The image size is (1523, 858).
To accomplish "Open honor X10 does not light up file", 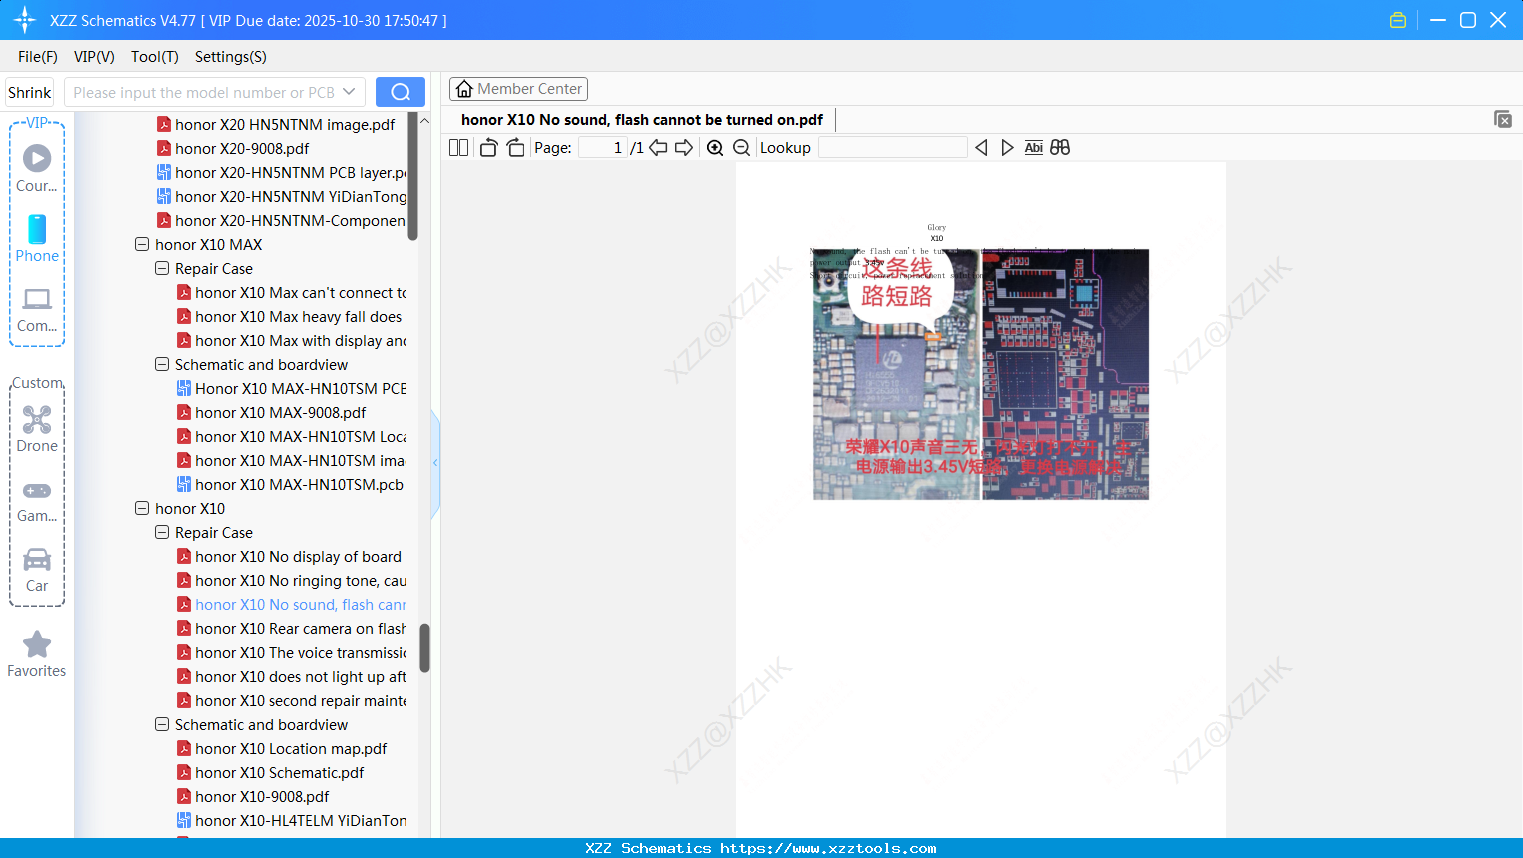I will [300, 676].
